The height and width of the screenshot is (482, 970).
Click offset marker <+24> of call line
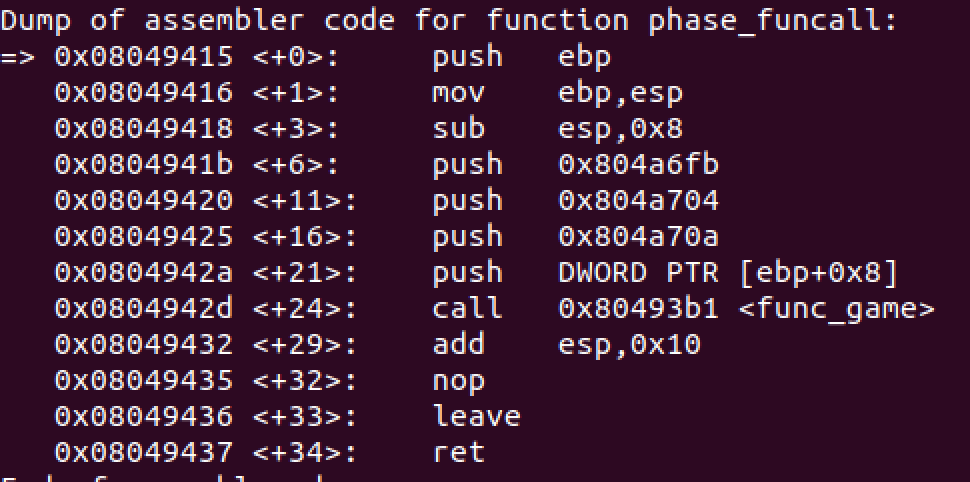[305, 308]
